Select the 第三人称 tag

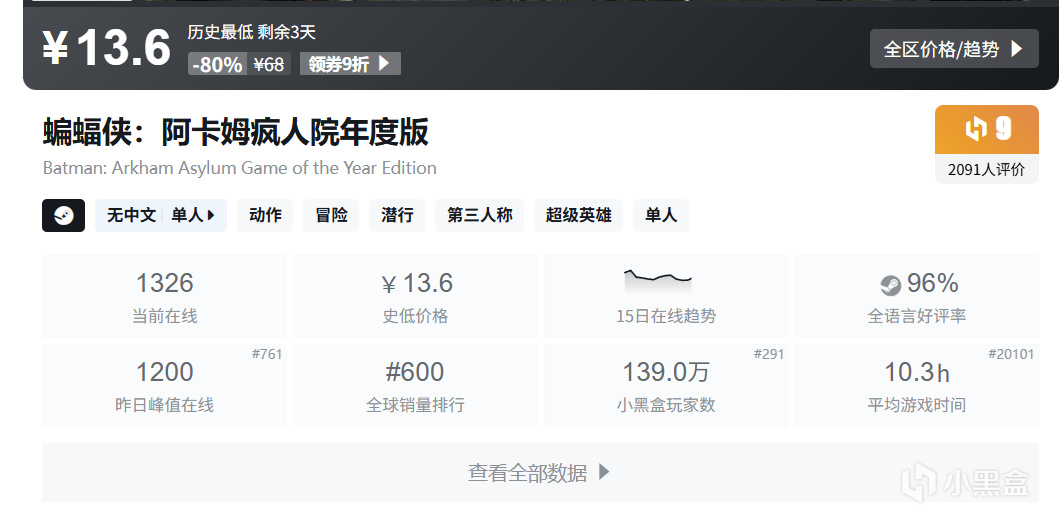pos(480,215)
